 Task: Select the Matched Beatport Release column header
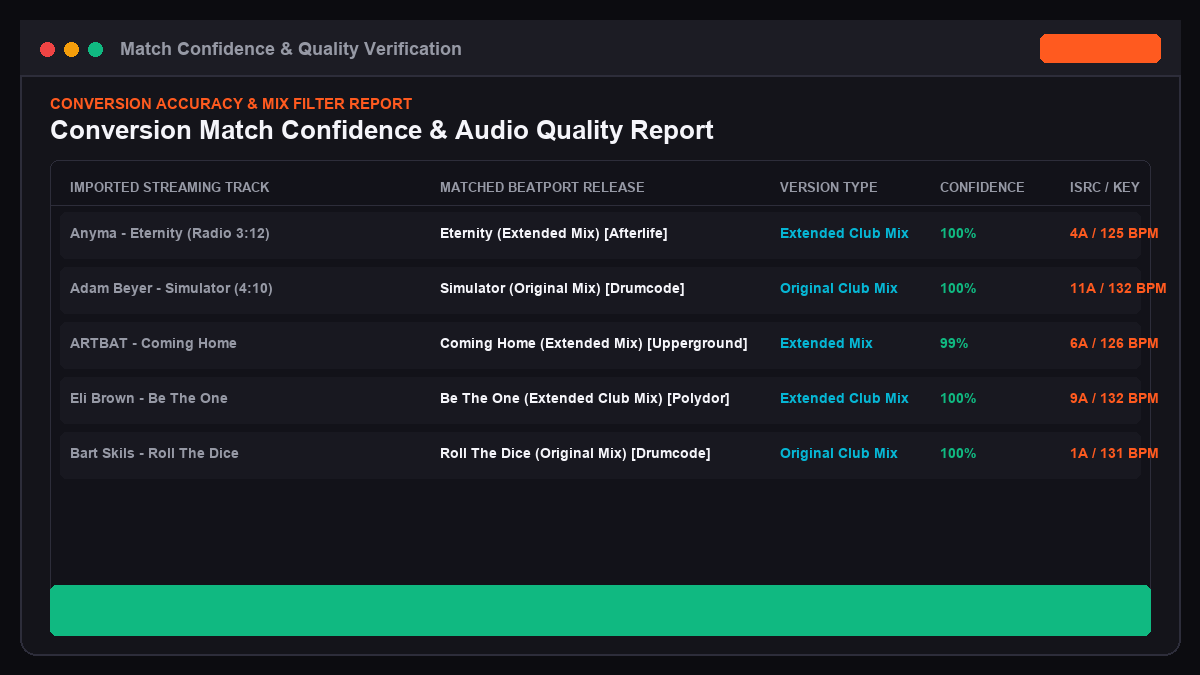click(x=542, y=187)
